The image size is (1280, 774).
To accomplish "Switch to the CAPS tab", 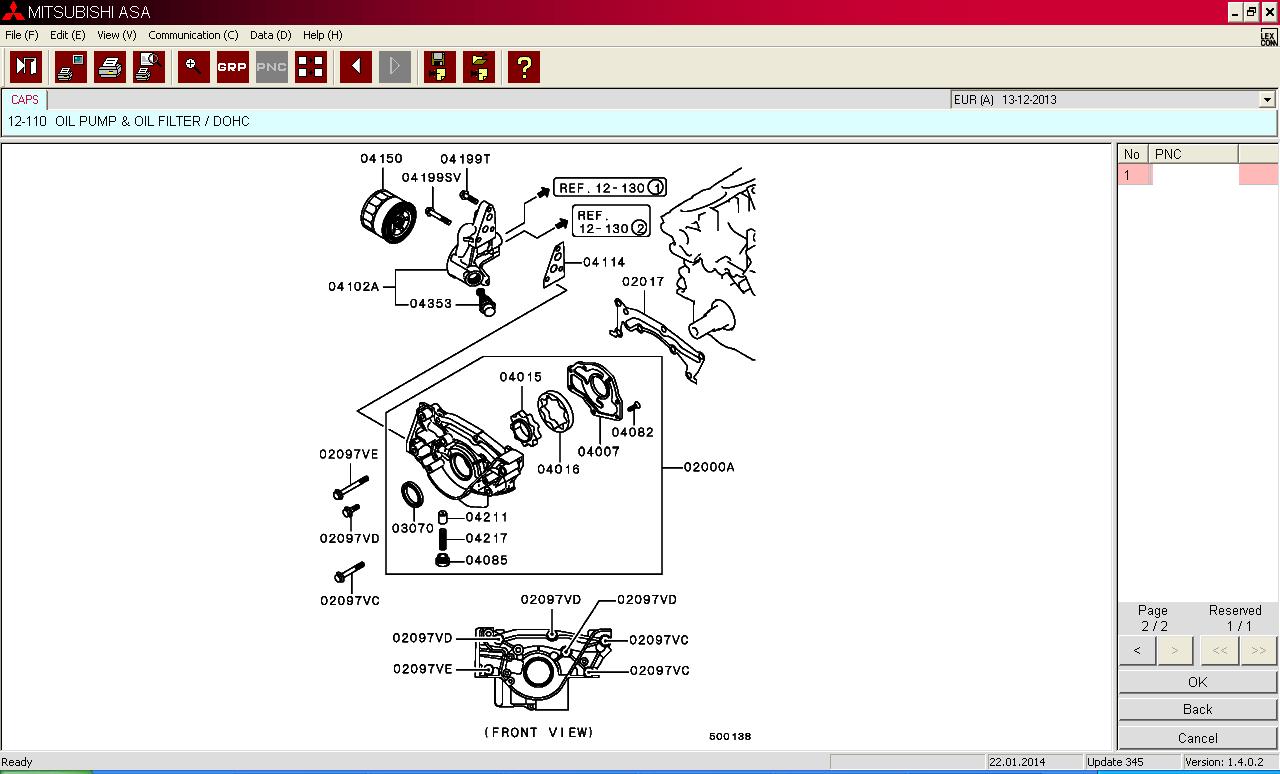I will tap(25, 100).
